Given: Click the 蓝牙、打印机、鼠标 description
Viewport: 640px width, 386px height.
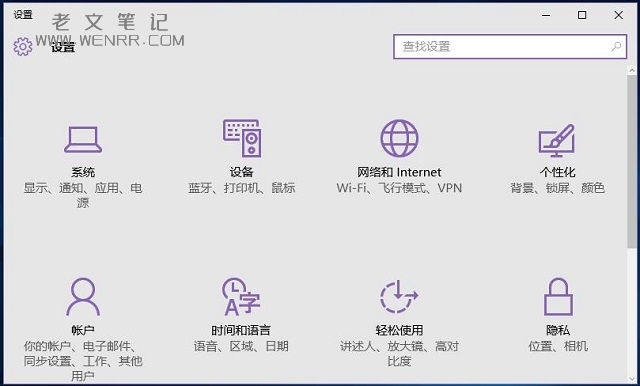Looking at the screenshot, I should tap(241, 188).
